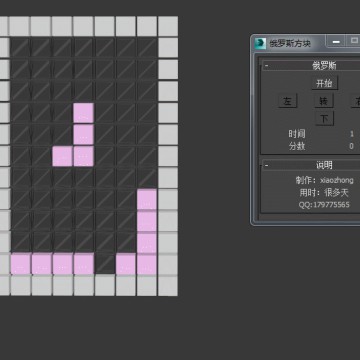Collapse the 俄罗斯 rollout via minus sign

click(266, 66)
